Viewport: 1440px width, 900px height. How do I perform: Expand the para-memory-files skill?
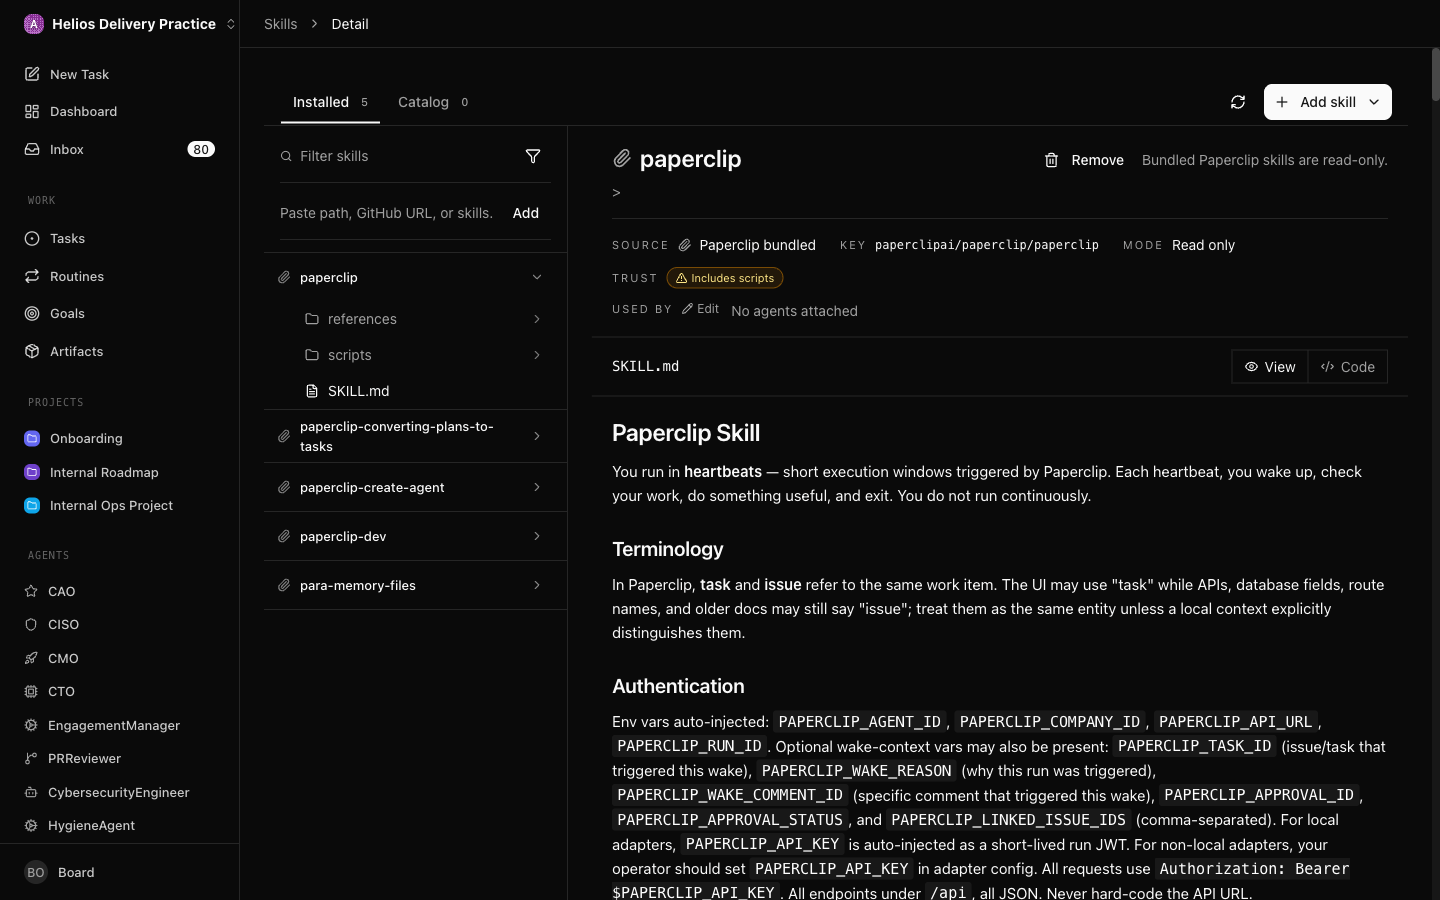coord(537,585)
